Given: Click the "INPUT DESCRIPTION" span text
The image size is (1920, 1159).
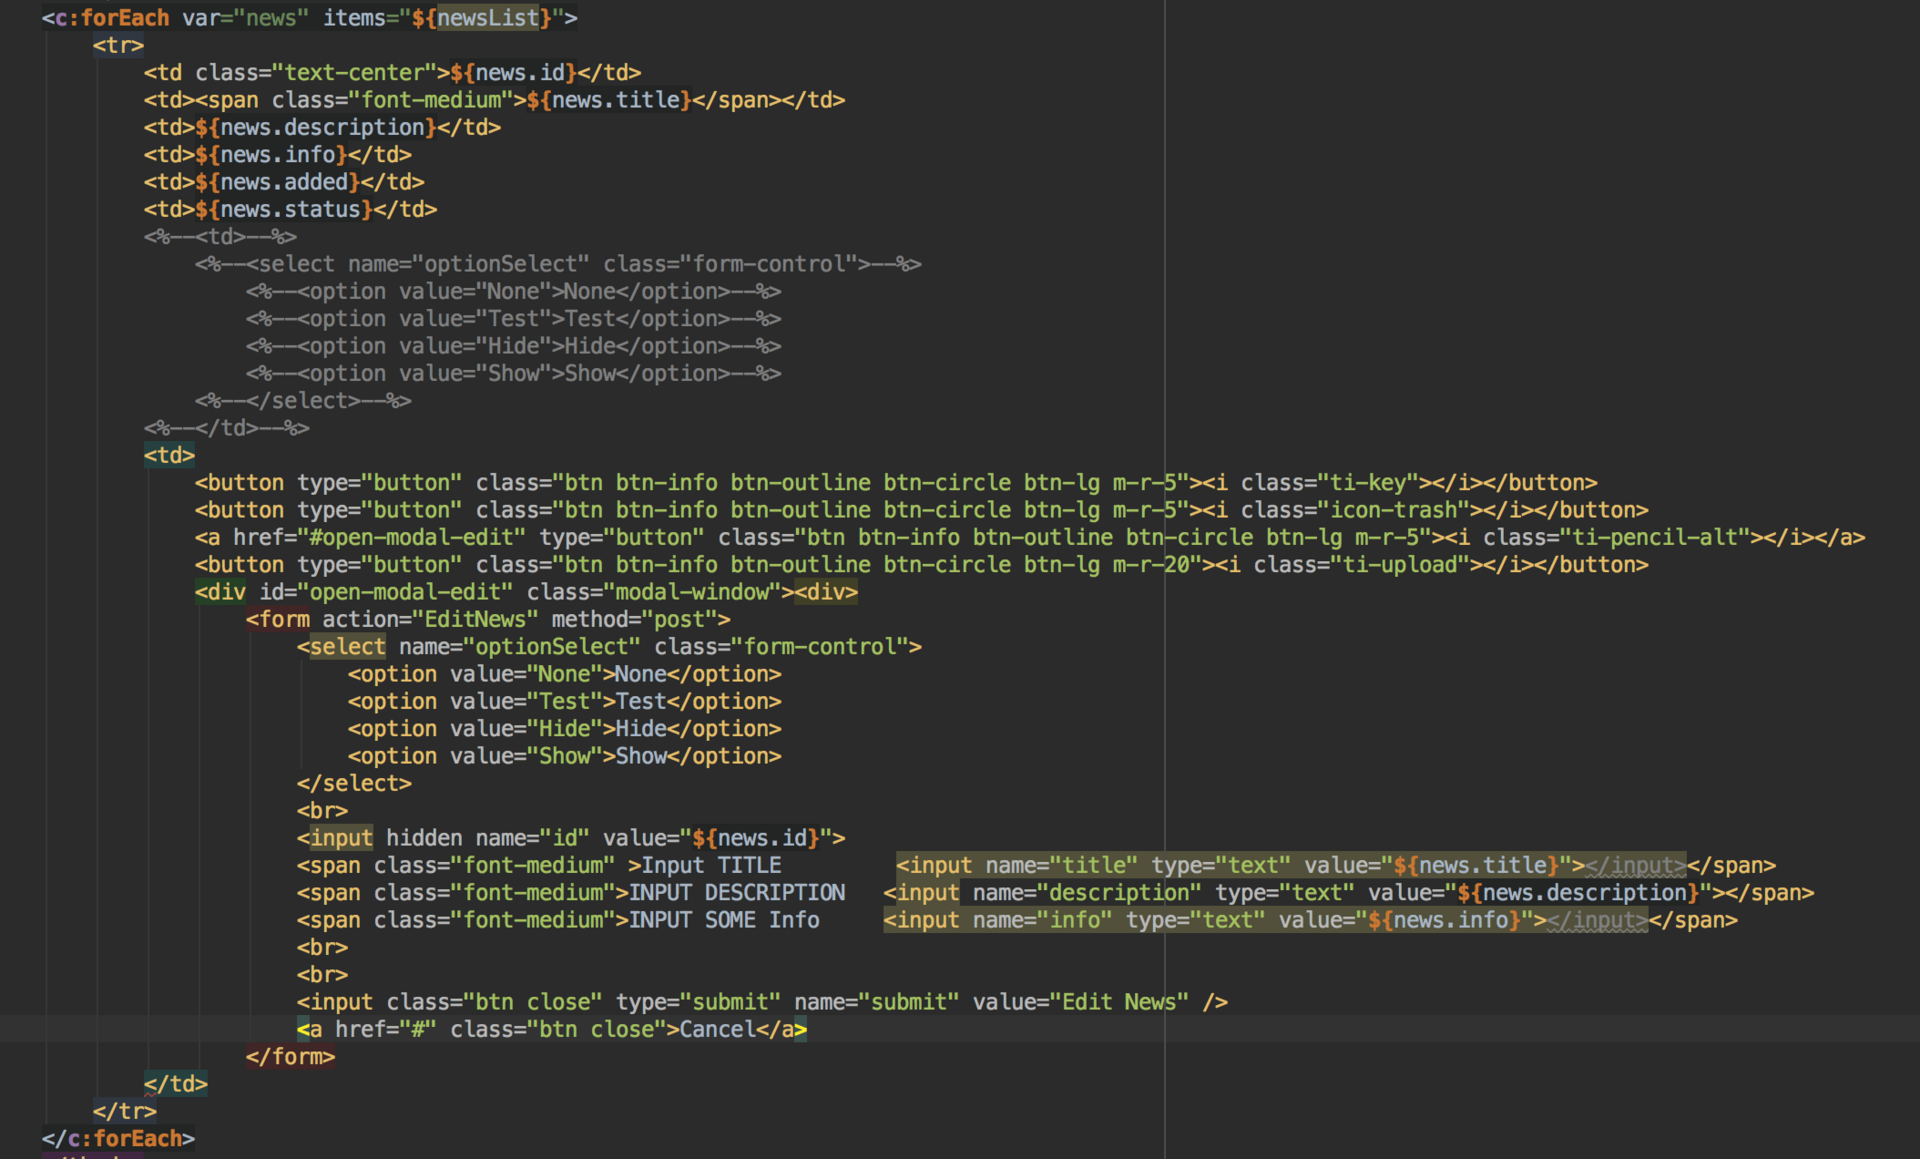Looking at the screenshot, I should pyautogui.click(x=737, y=893).
